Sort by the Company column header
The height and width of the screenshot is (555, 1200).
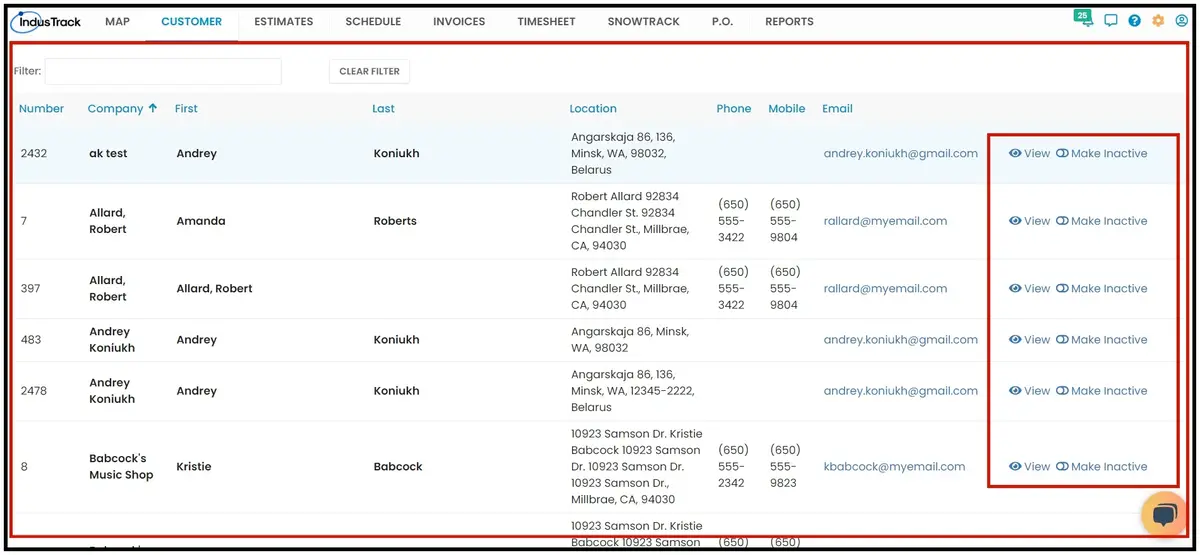(115, 109)
